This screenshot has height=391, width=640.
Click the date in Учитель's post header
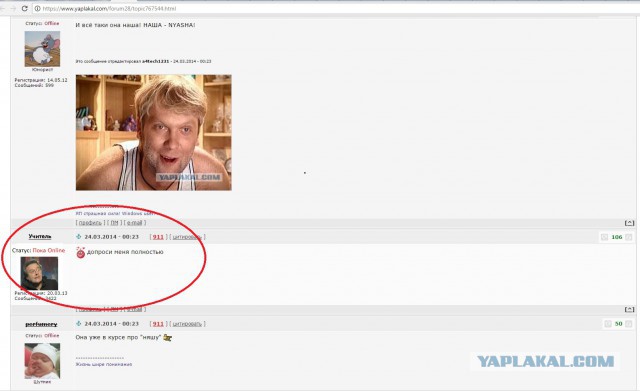point(111,237)
